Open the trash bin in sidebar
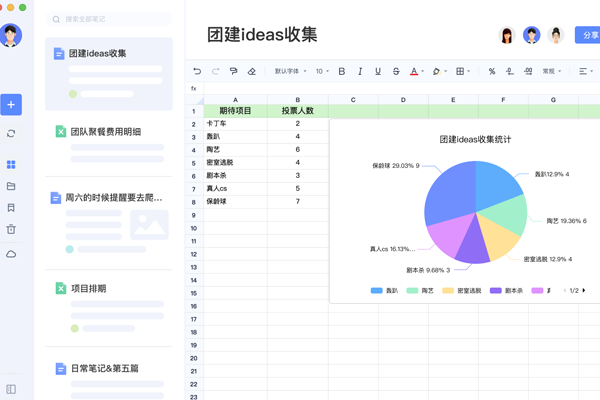 click(x=11, y=230)
